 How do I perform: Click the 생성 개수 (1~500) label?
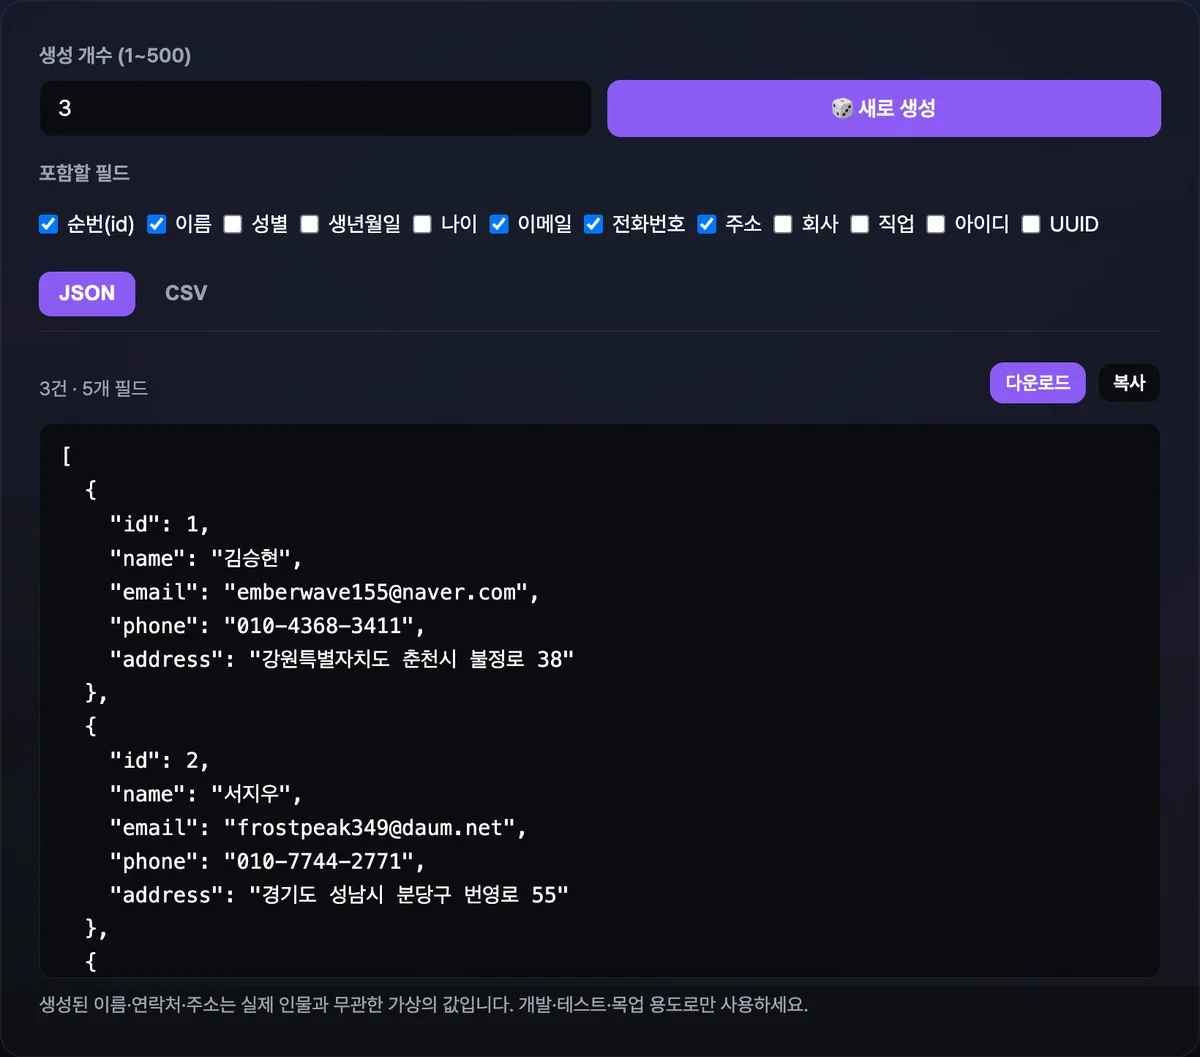pyautogui.click(x=115, y=56)
